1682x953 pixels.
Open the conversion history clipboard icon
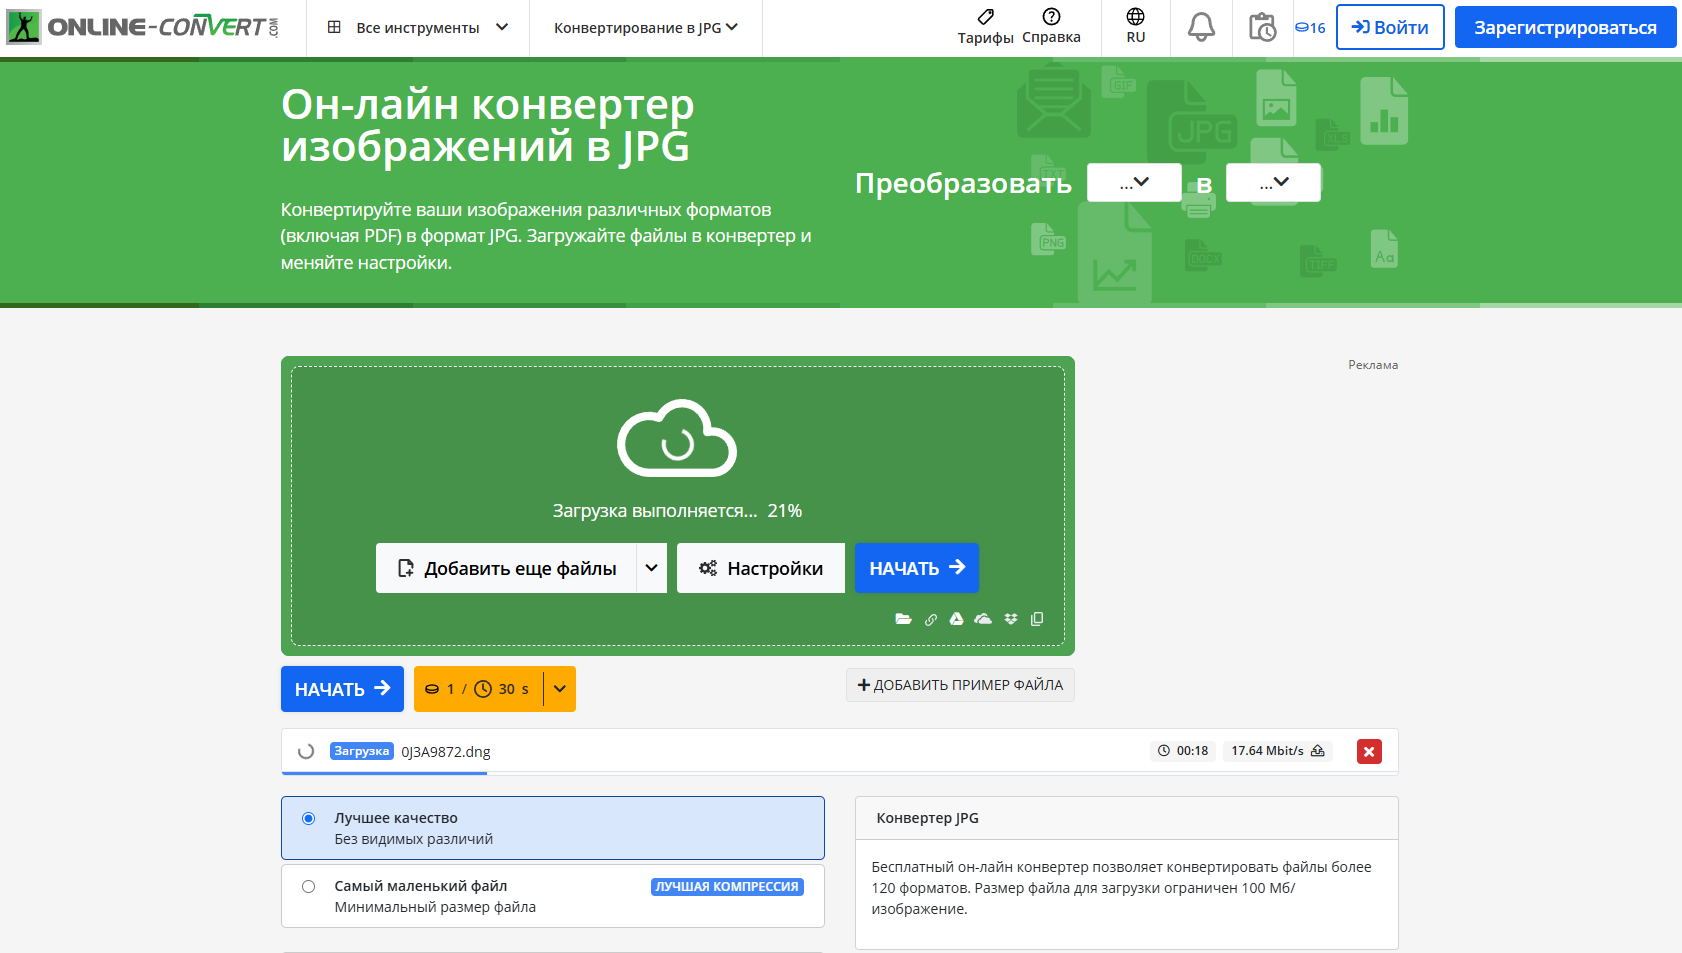click(1262, 27)
